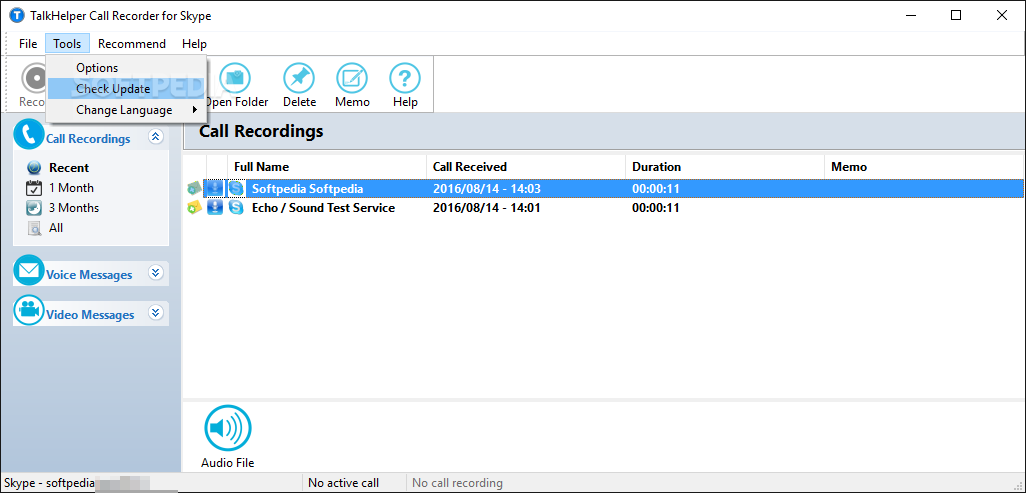This screenshot has width=1026, height=493.
Task: Click the No call recording status
Action: 457,483
